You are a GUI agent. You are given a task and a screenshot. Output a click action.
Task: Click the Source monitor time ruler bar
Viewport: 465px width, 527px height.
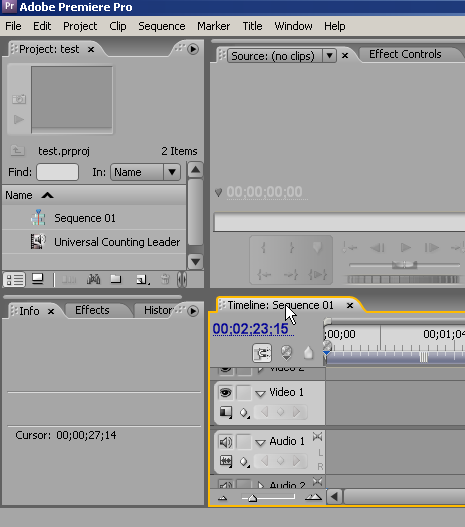tap(339, 222)
